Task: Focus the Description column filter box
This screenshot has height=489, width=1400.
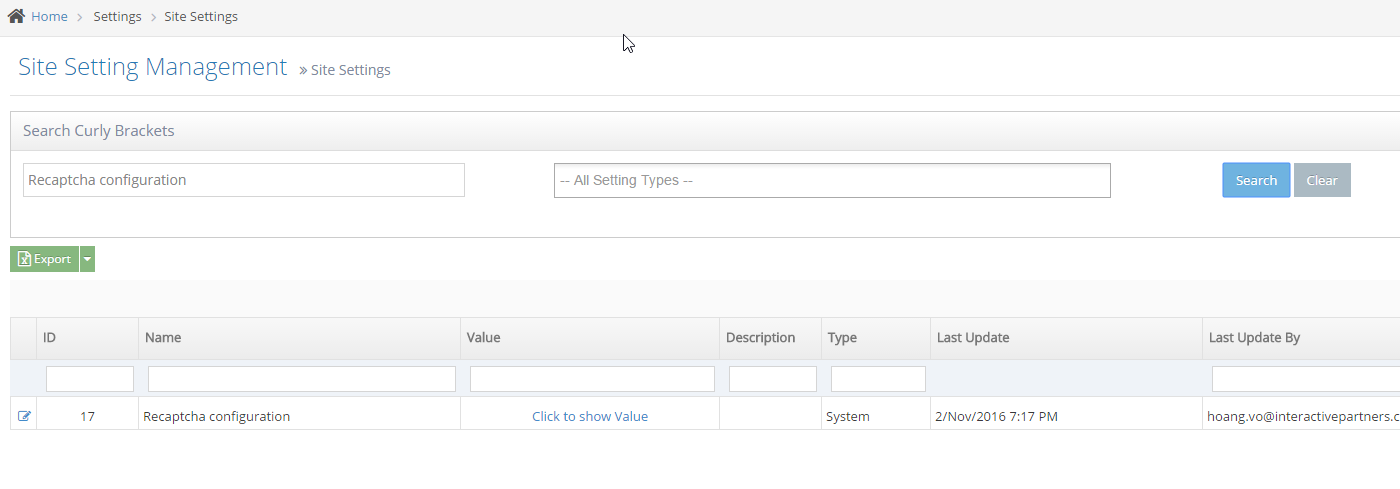Action: (772, 379)
